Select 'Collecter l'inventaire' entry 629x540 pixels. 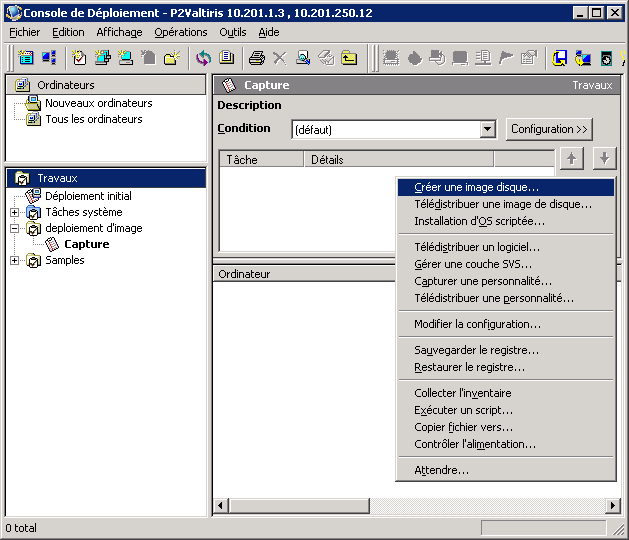click(x=506, y=393)
